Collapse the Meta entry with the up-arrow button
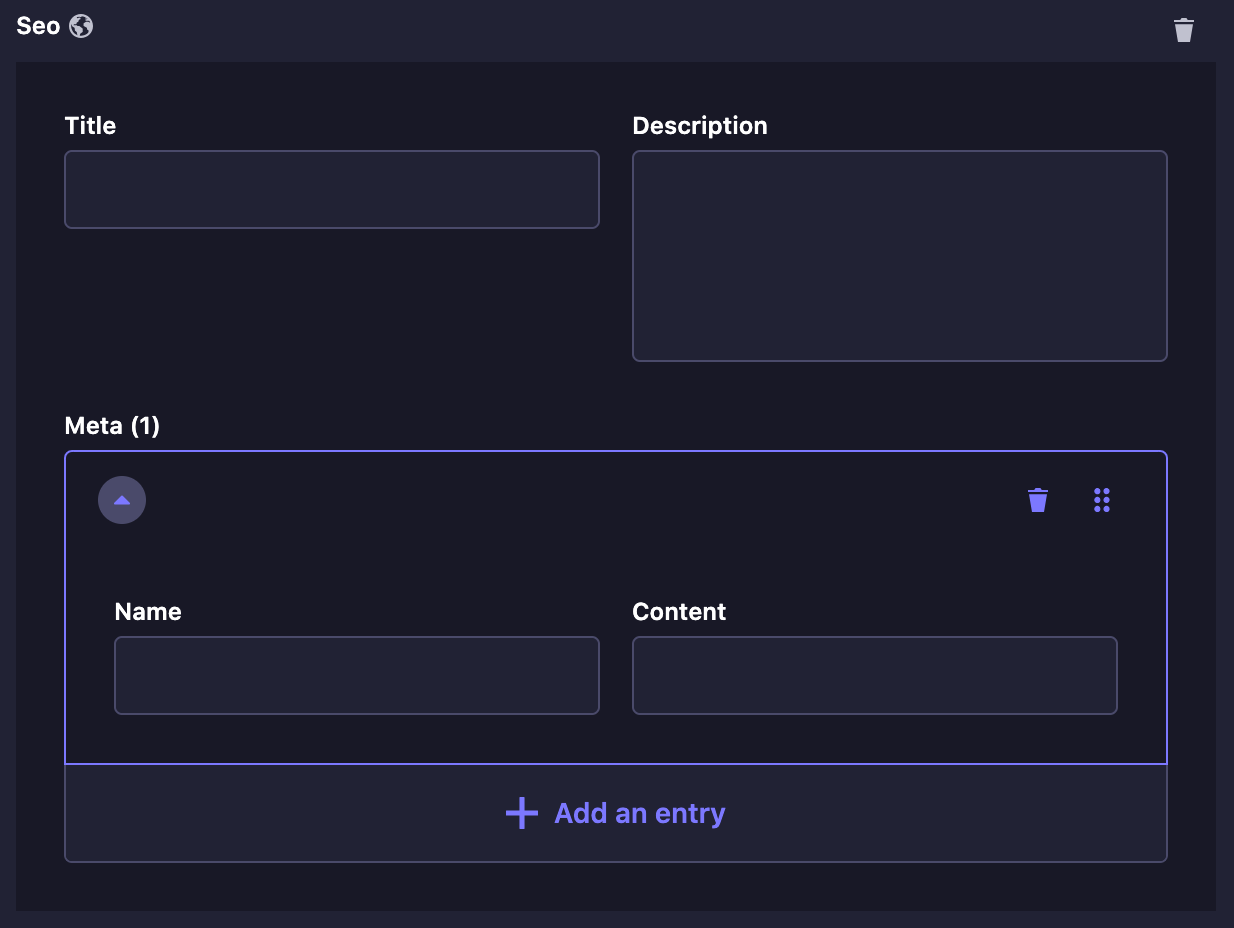 (122, 500)
